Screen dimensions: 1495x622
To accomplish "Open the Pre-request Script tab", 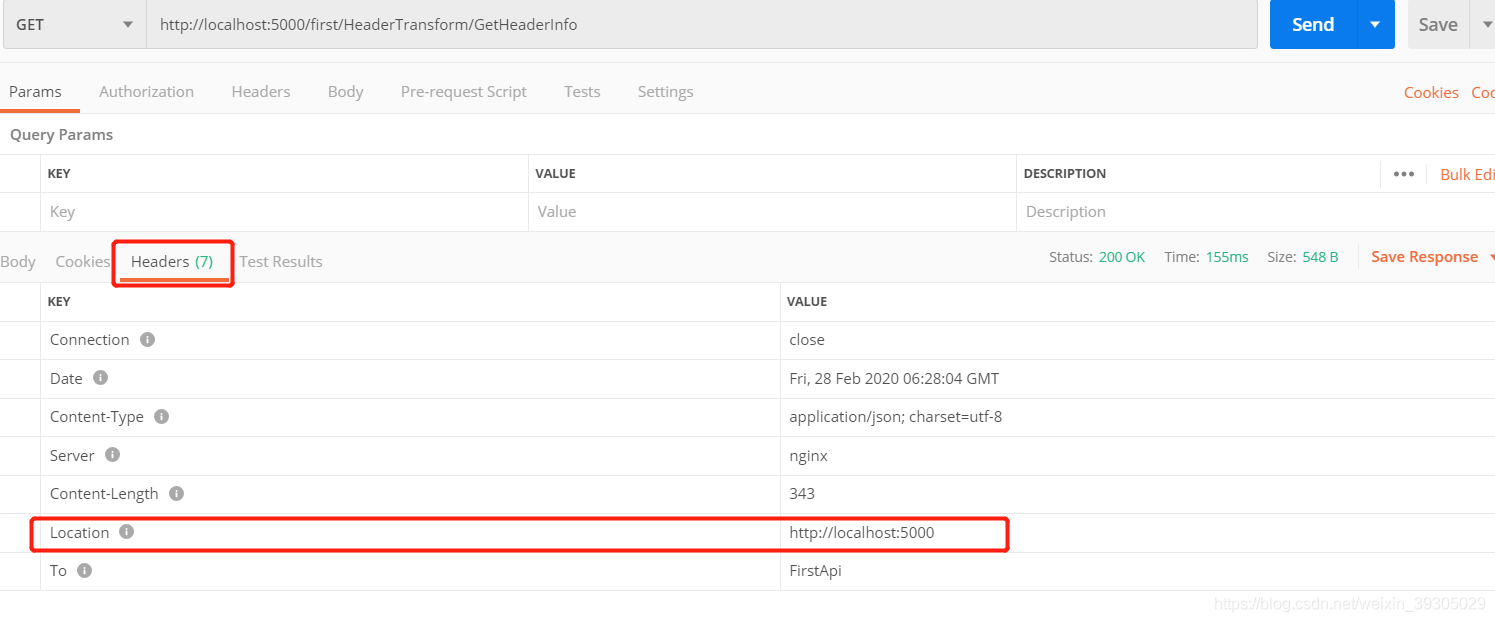I will pyautogui.click(x=463, y=92).
